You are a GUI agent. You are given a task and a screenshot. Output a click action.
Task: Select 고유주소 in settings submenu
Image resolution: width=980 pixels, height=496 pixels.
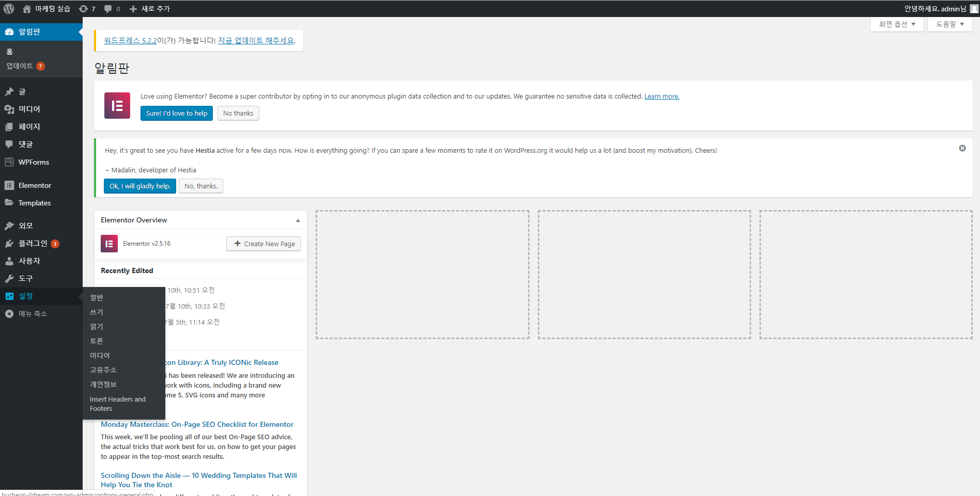(x=103, y=370)
